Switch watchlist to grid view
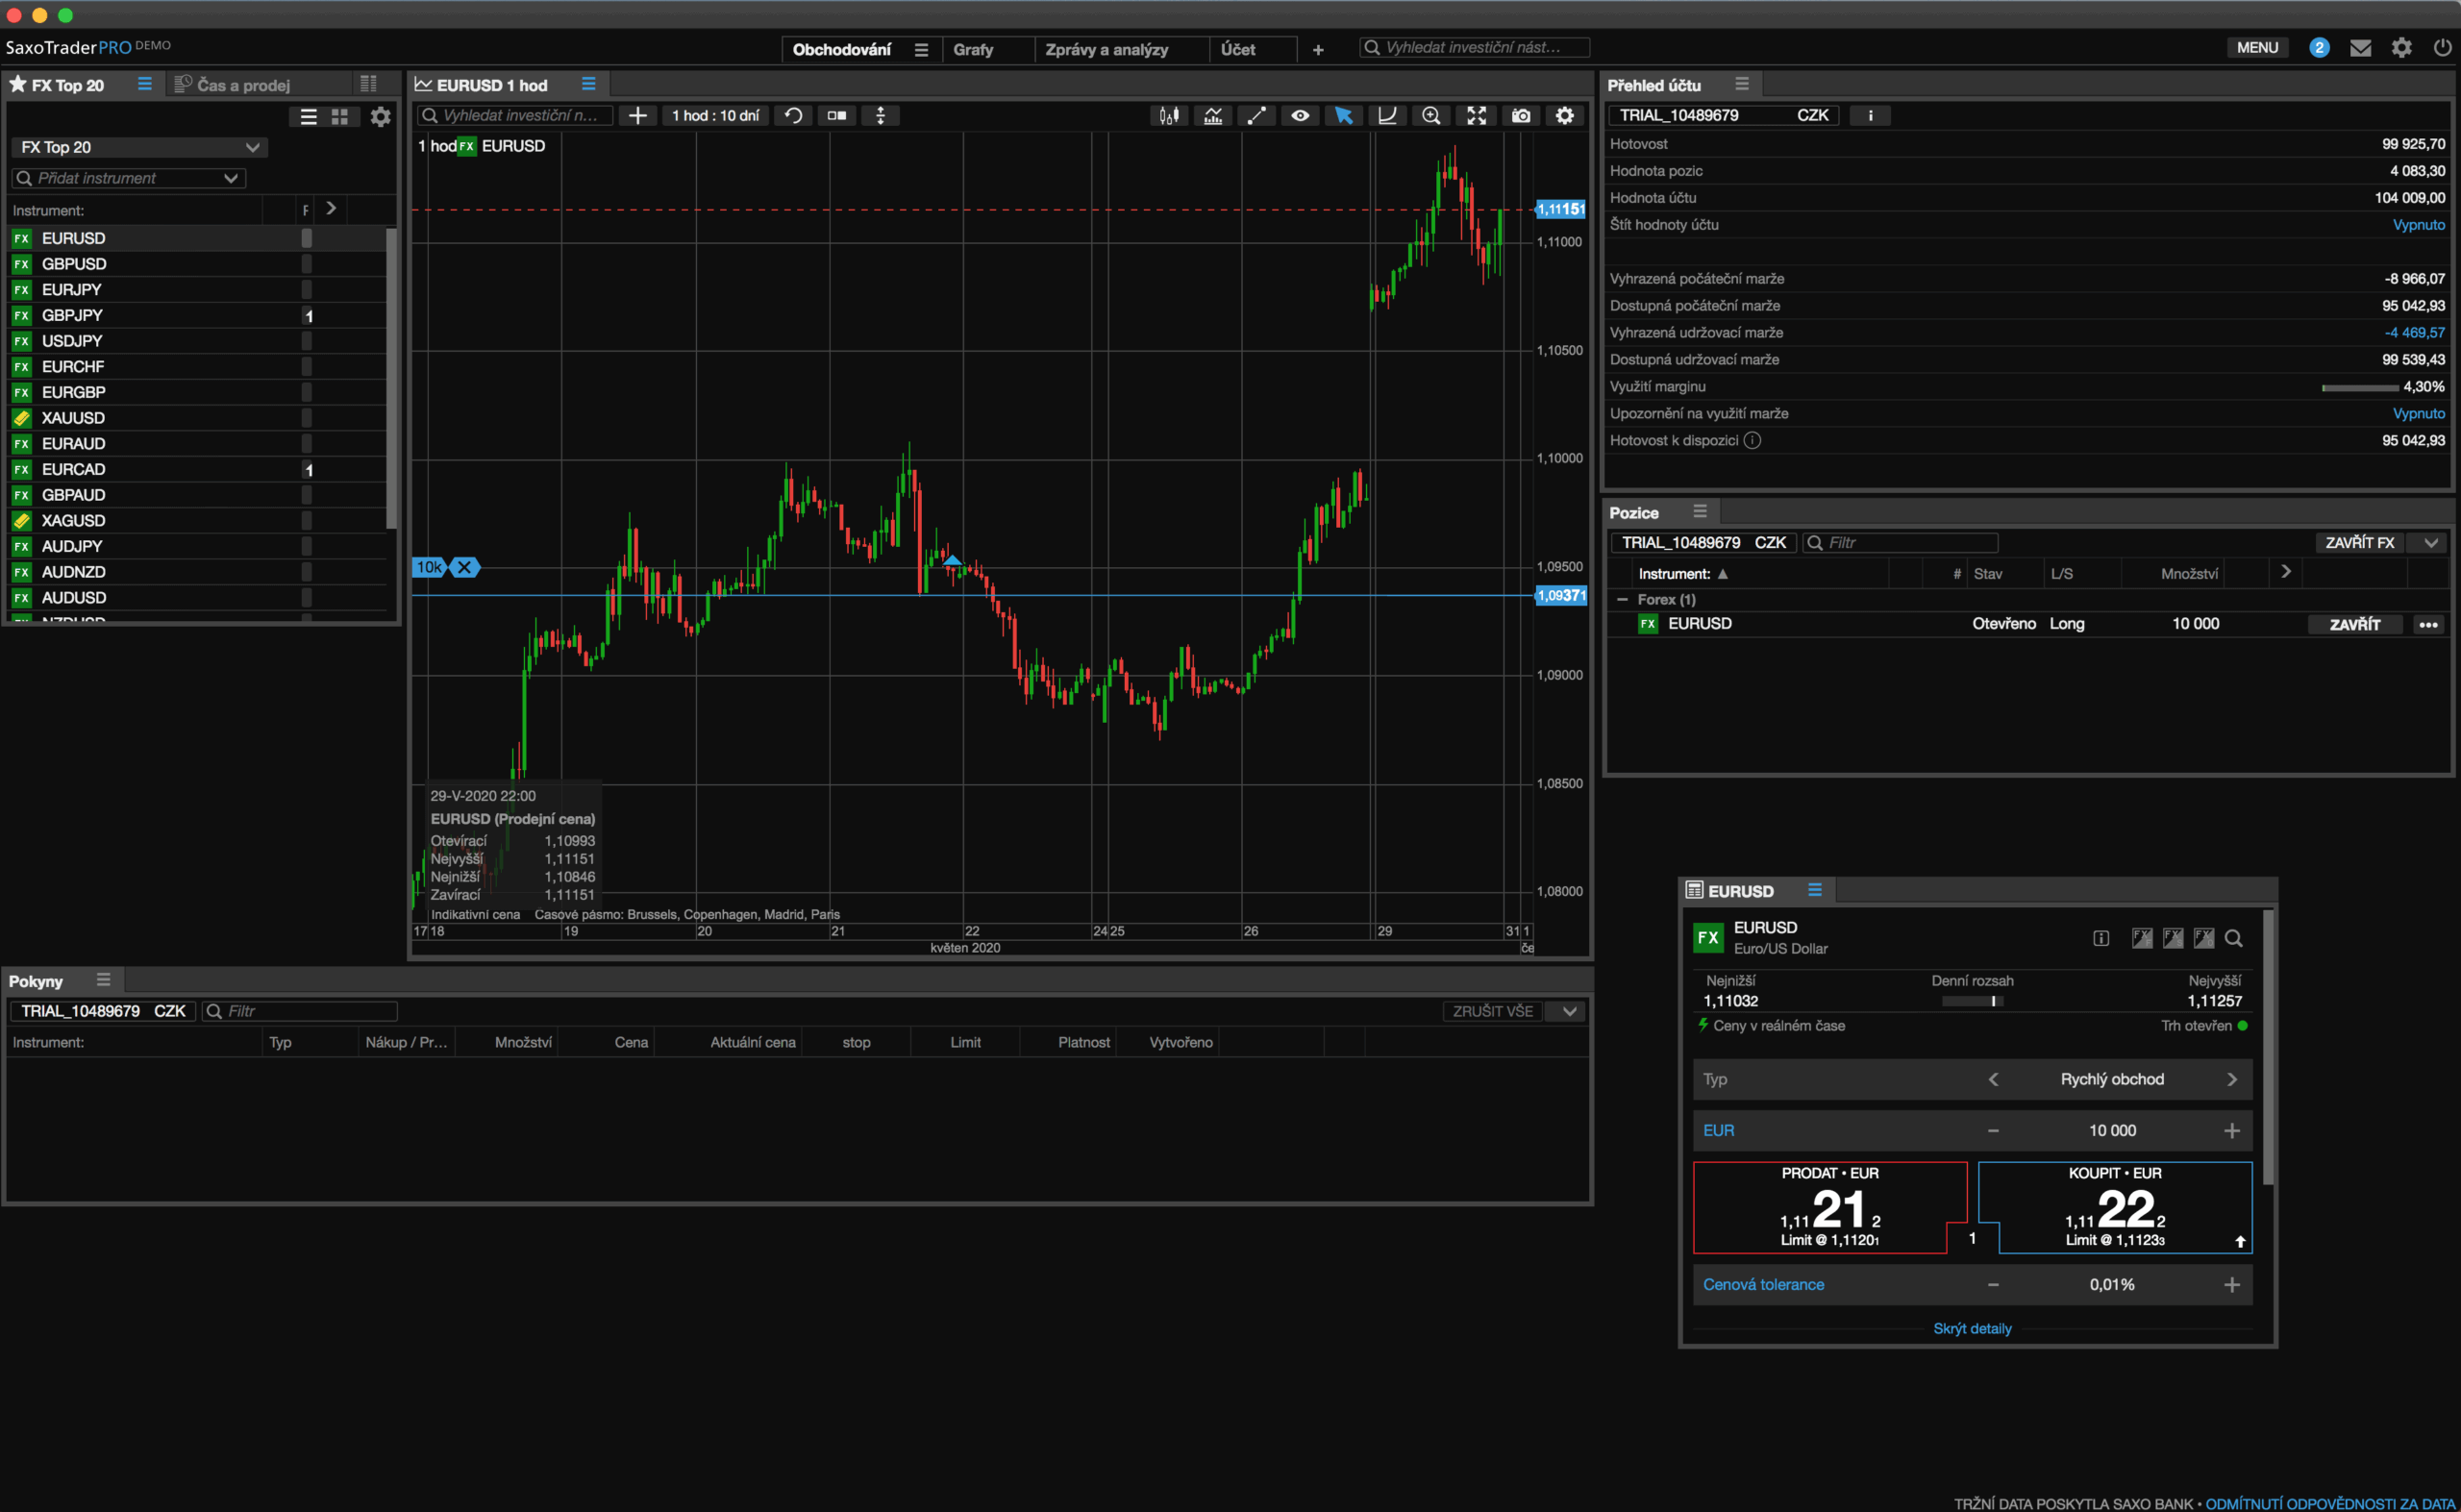Viewport: 2461px width, 1512px height. point(340,117)
